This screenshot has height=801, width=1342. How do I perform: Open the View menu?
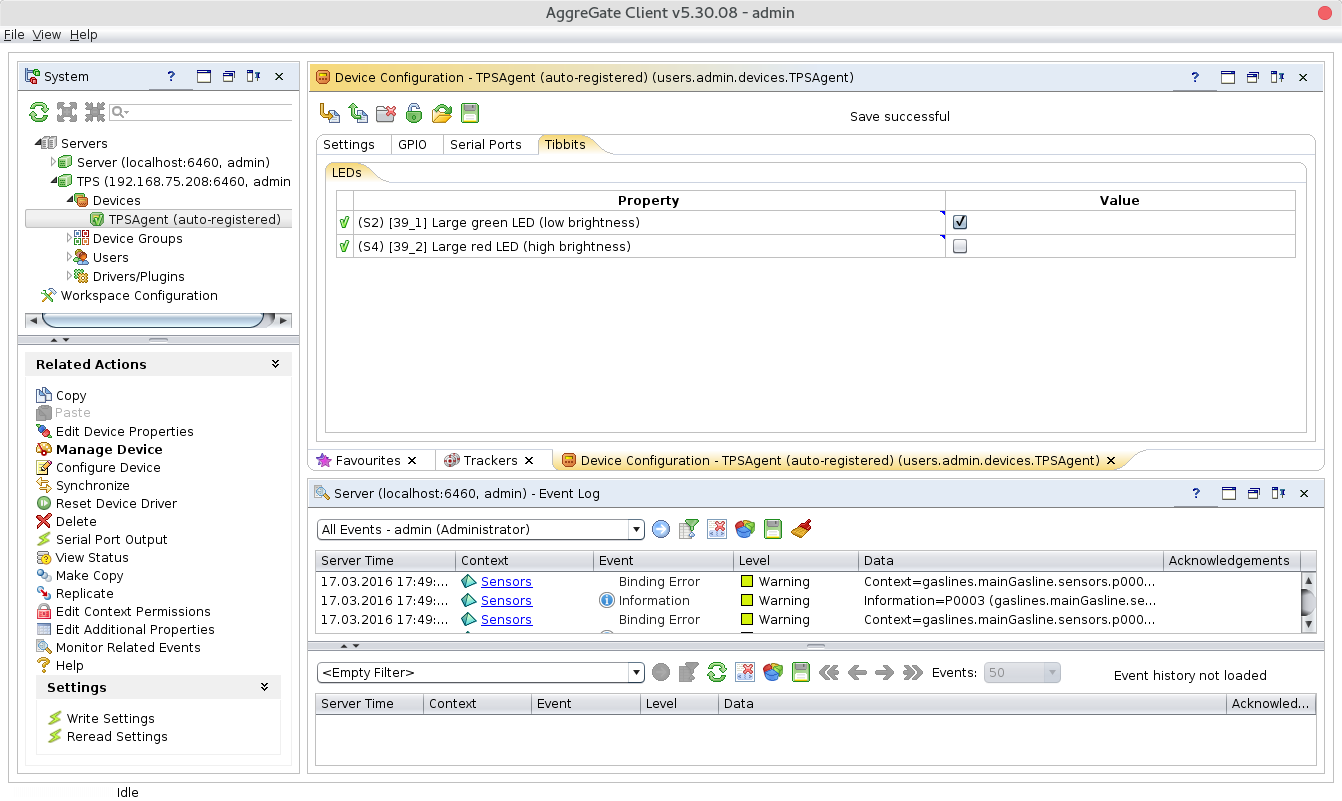coord(47,34)
